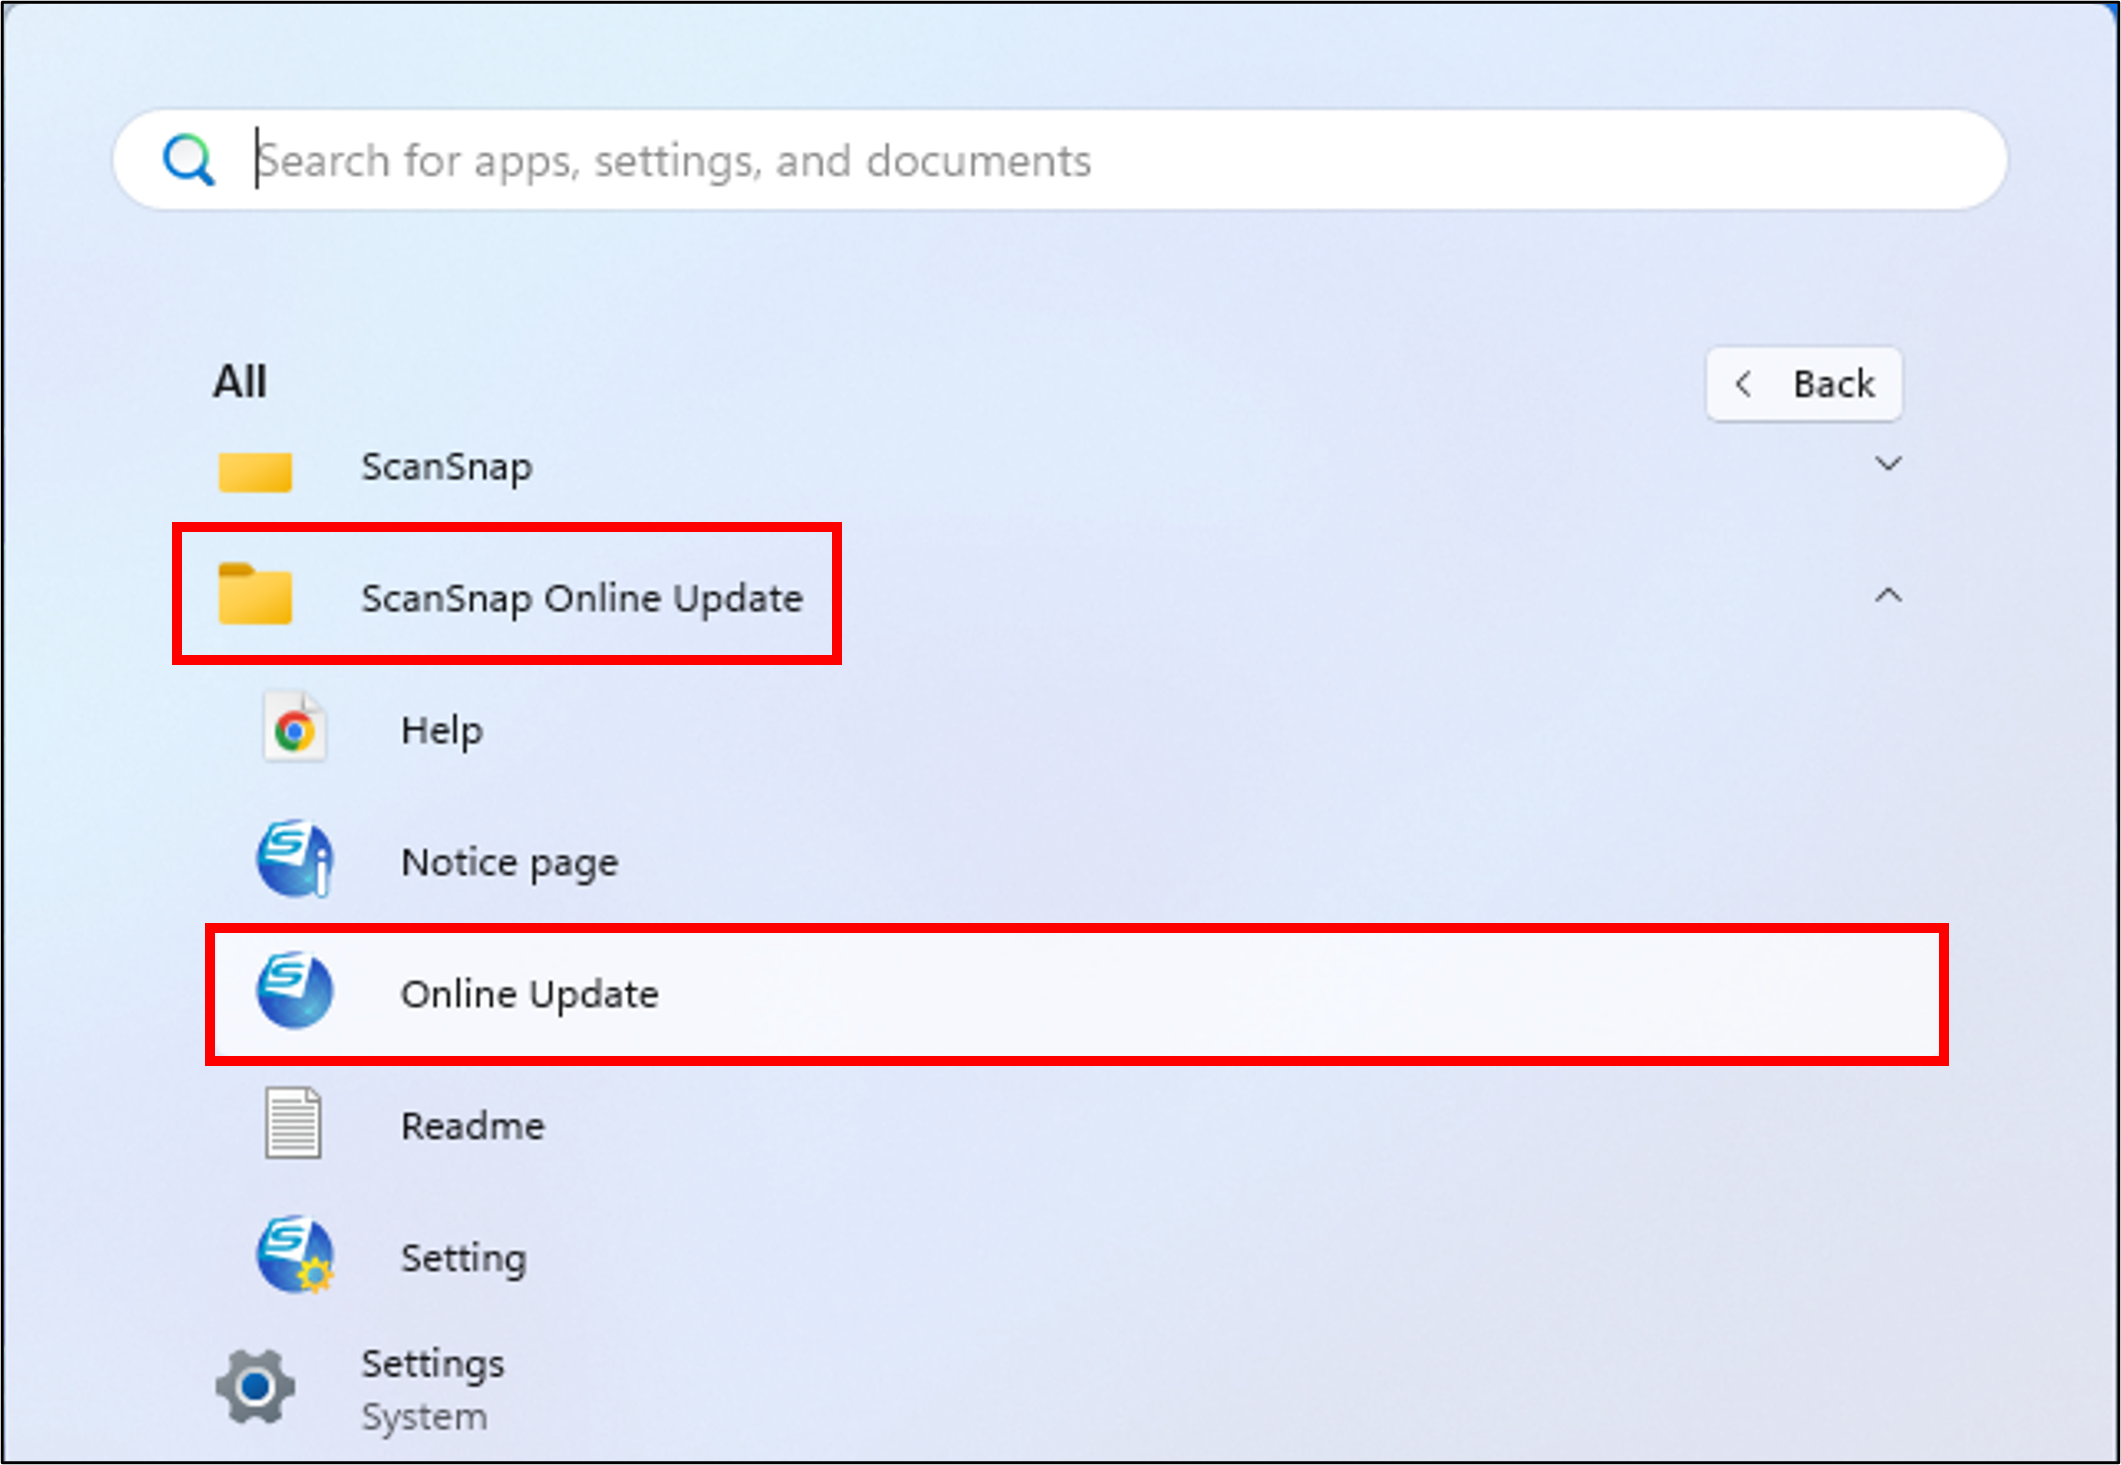The image size is (2121, 1465).
Task: Open the Windows Settings gear icon
Action: point(255,1387)
